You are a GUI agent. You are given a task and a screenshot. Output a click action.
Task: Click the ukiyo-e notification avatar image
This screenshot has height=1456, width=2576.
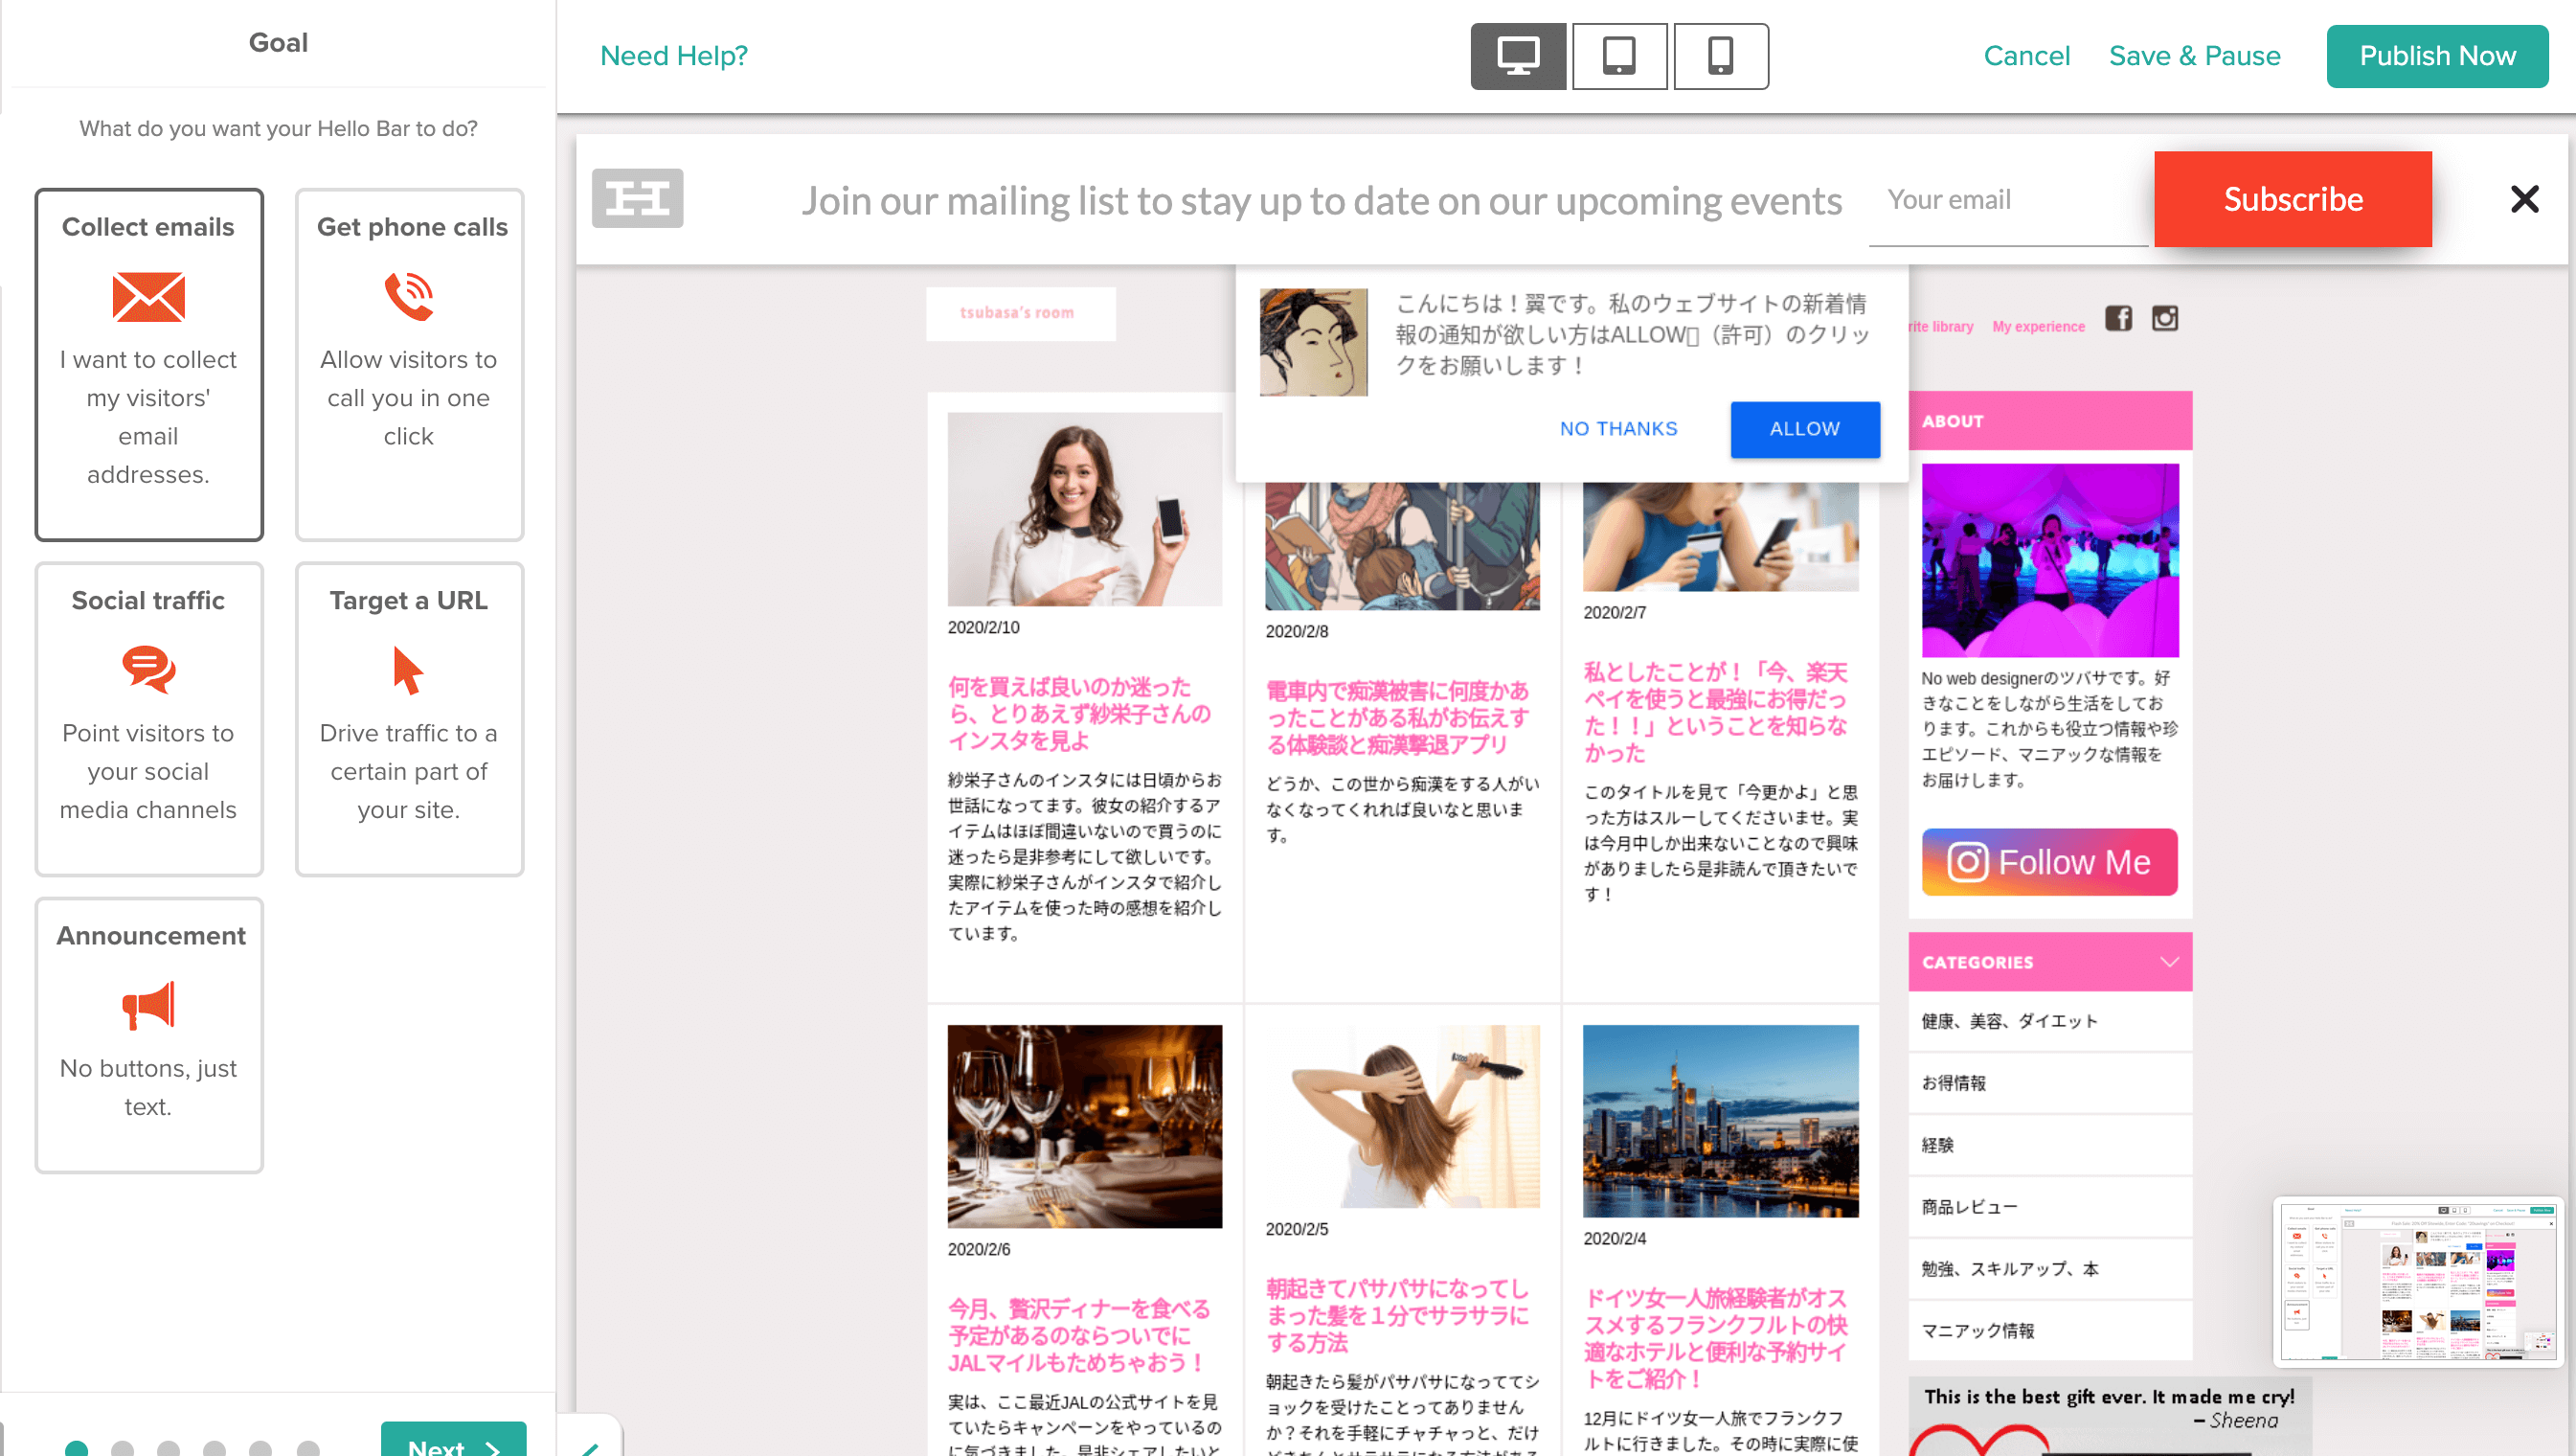click(x=1313, y=342)
